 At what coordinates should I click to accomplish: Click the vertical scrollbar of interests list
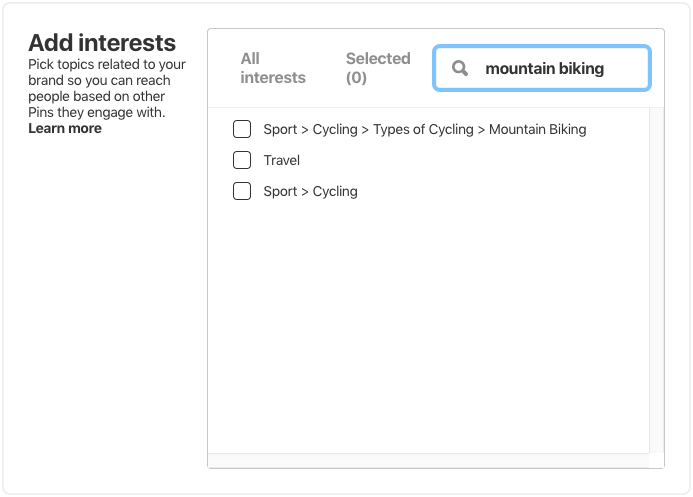656,280
